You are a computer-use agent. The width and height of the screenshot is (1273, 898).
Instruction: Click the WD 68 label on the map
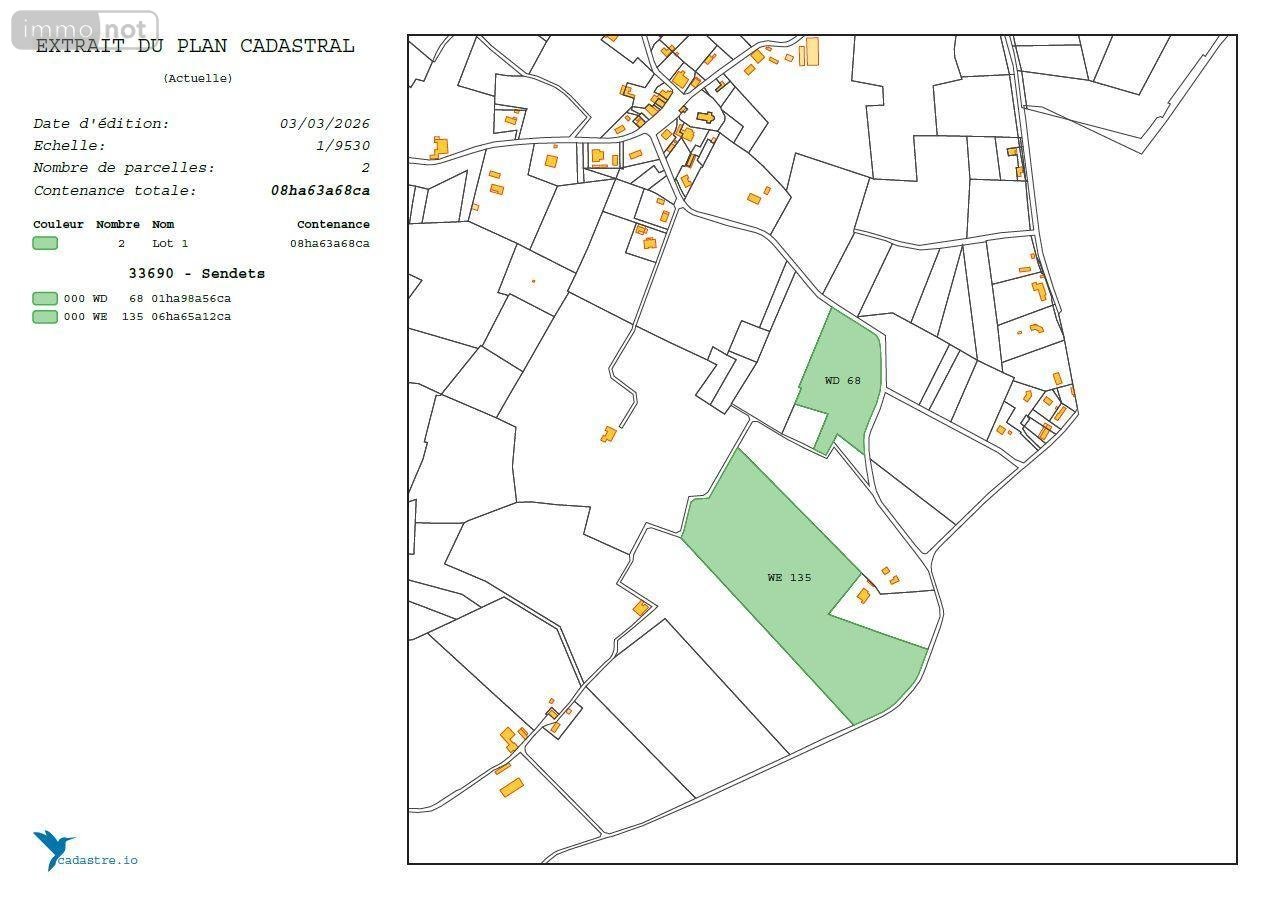(x=842, y=380)
